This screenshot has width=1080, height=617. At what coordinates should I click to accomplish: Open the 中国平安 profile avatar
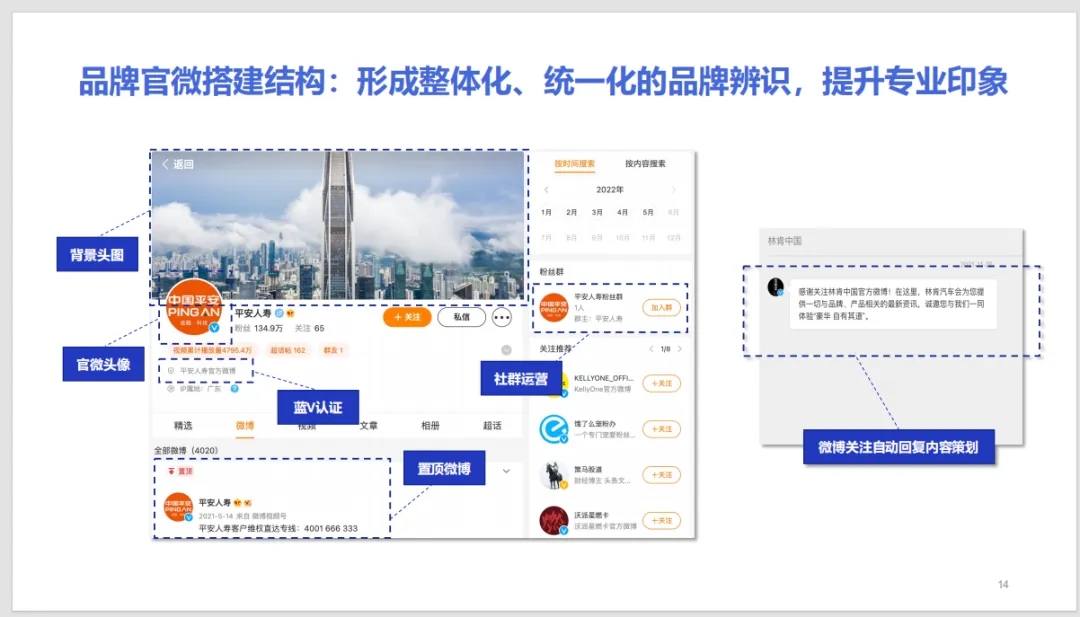pos(194,308)
